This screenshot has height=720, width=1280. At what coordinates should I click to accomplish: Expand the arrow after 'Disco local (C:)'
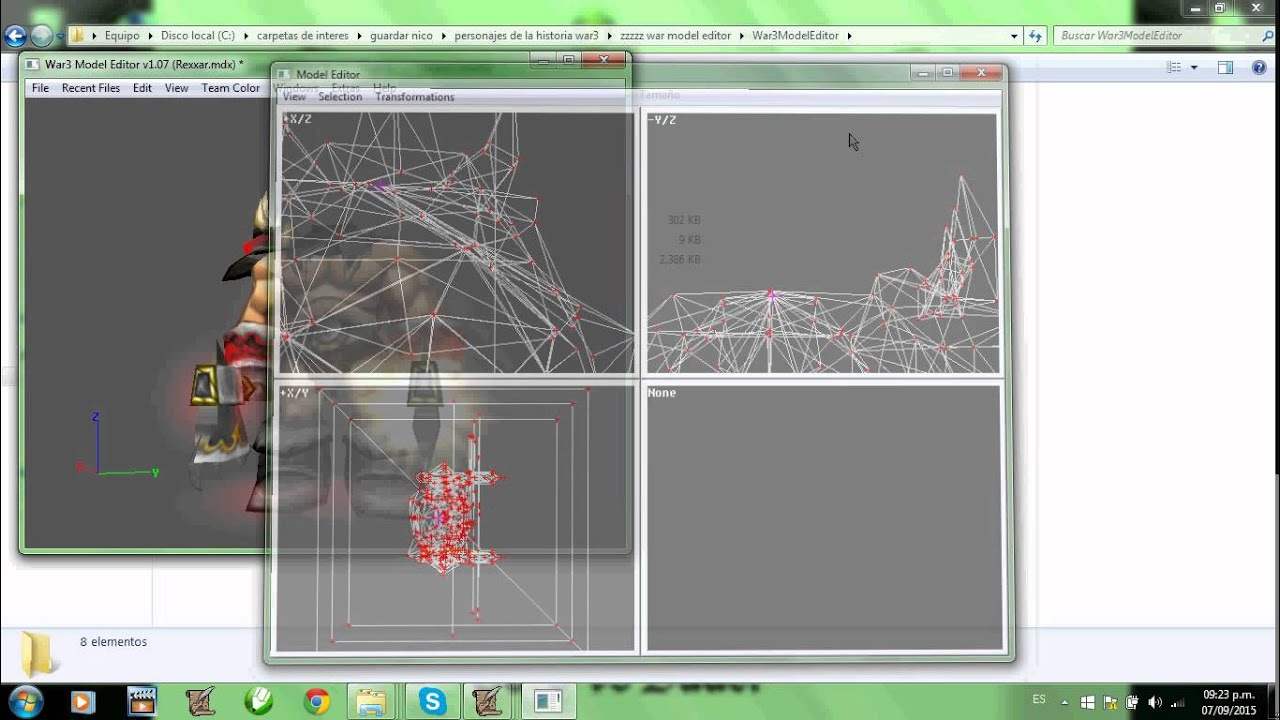245,36
